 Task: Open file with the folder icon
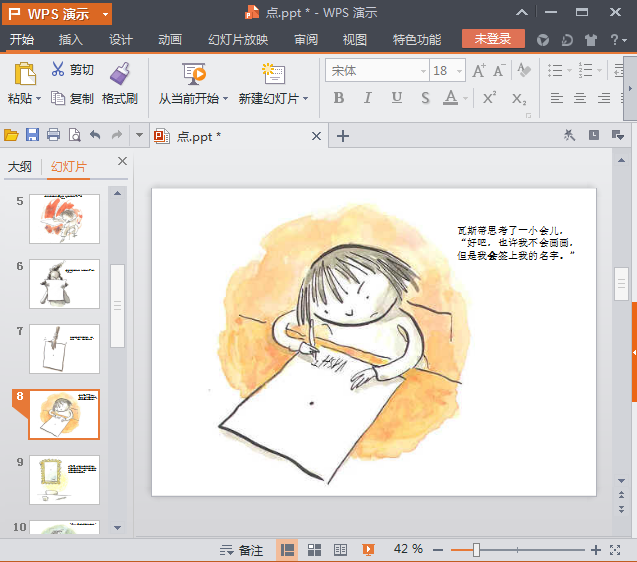[11, 135]
